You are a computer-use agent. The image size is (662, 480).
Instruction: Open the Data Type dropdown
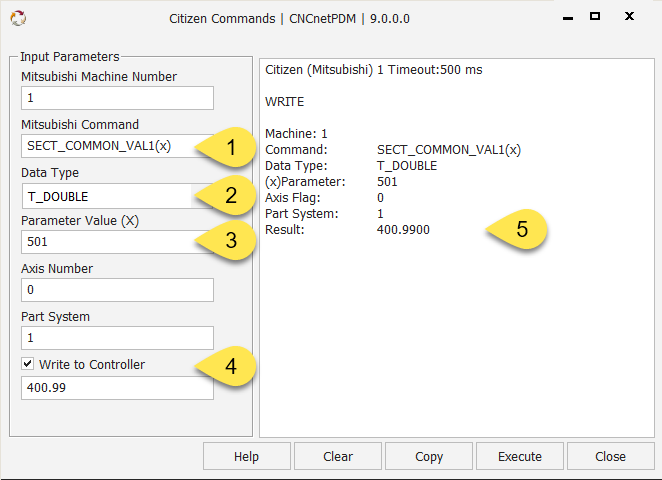point(117,196)
